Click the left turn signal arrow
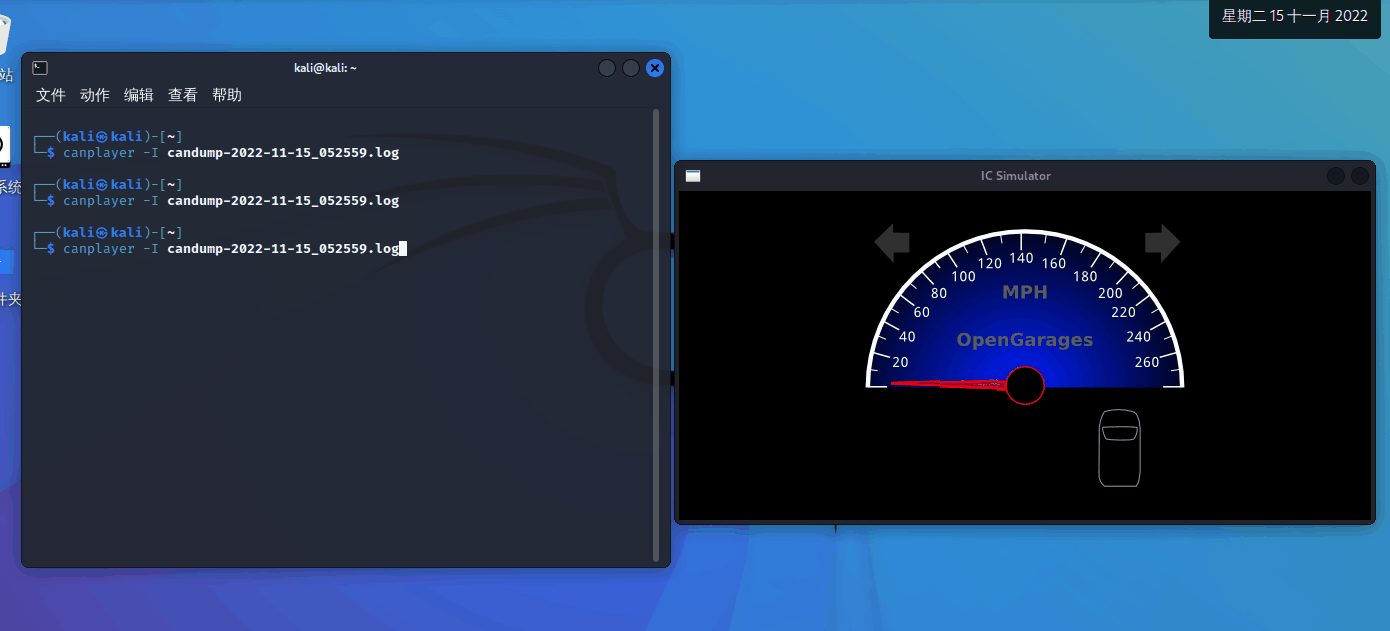The height and width of the screenshot is (631, 1390). click(x=892, y=243)
